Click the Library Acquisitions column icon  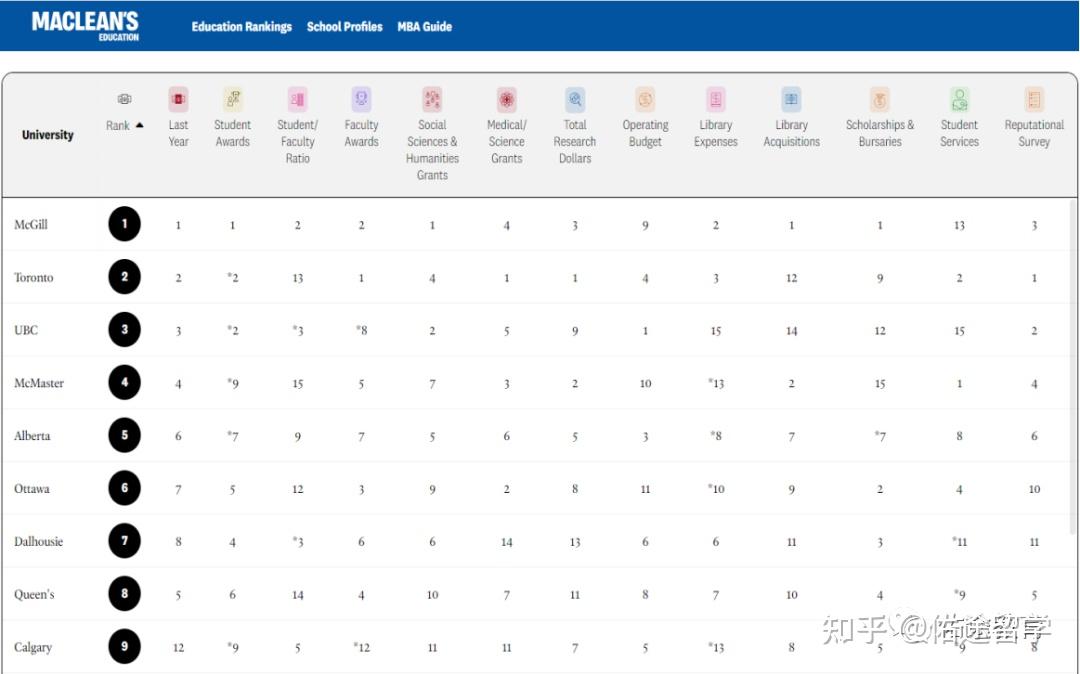pyautogui.click(x=791, y=99)
